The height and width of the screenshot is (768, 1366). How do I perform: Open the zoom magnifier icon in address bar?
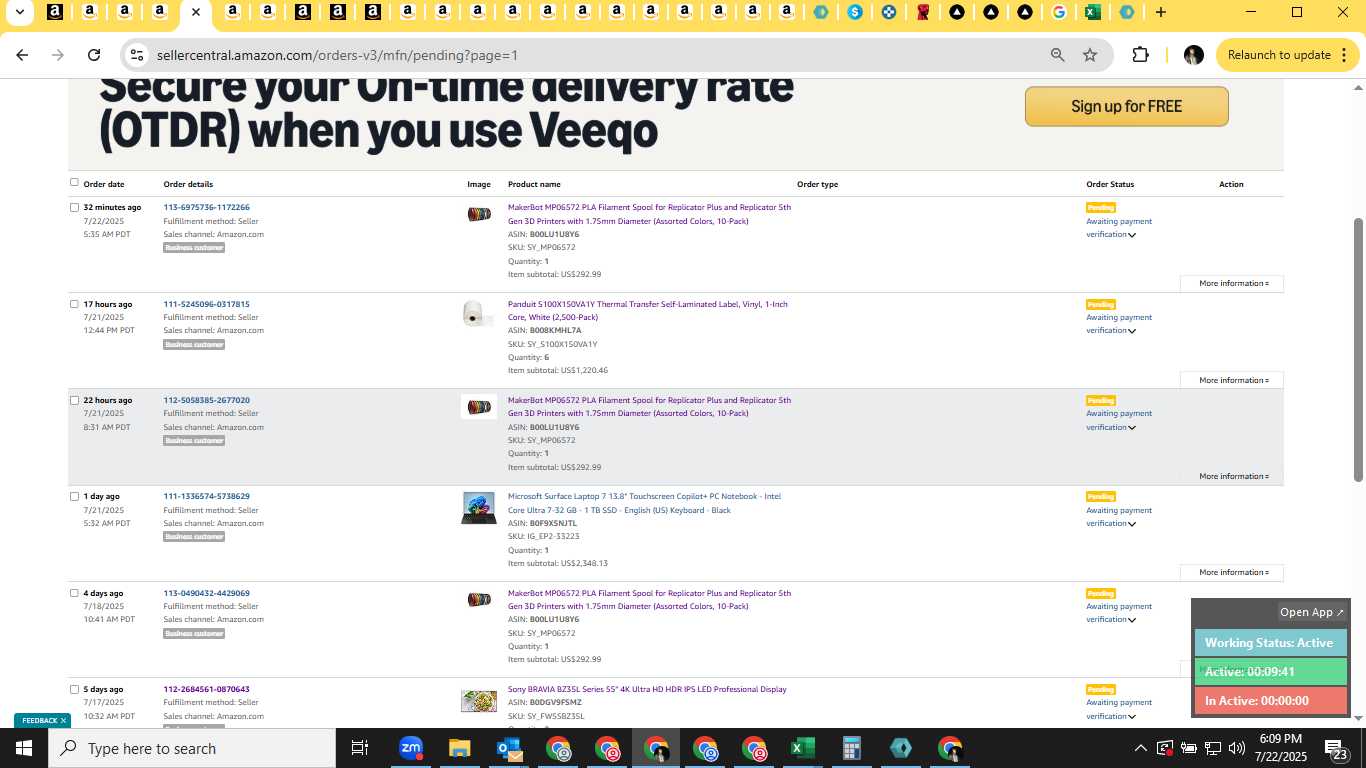coord(1057,55)
